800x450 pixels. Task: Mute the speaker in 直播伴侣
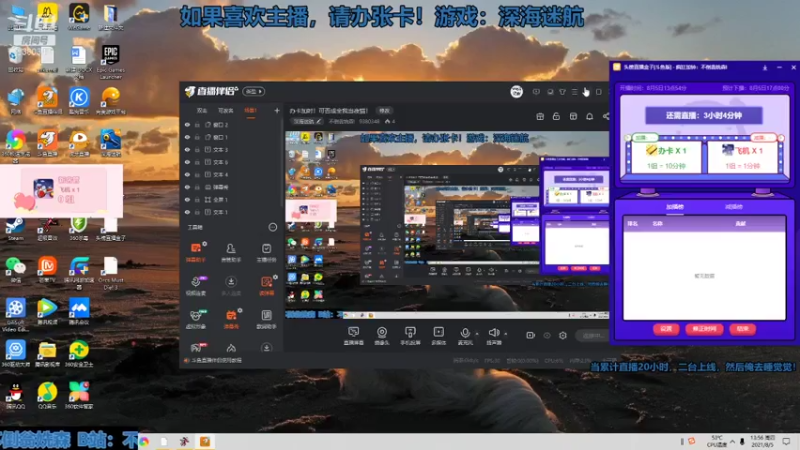point(493,334)
